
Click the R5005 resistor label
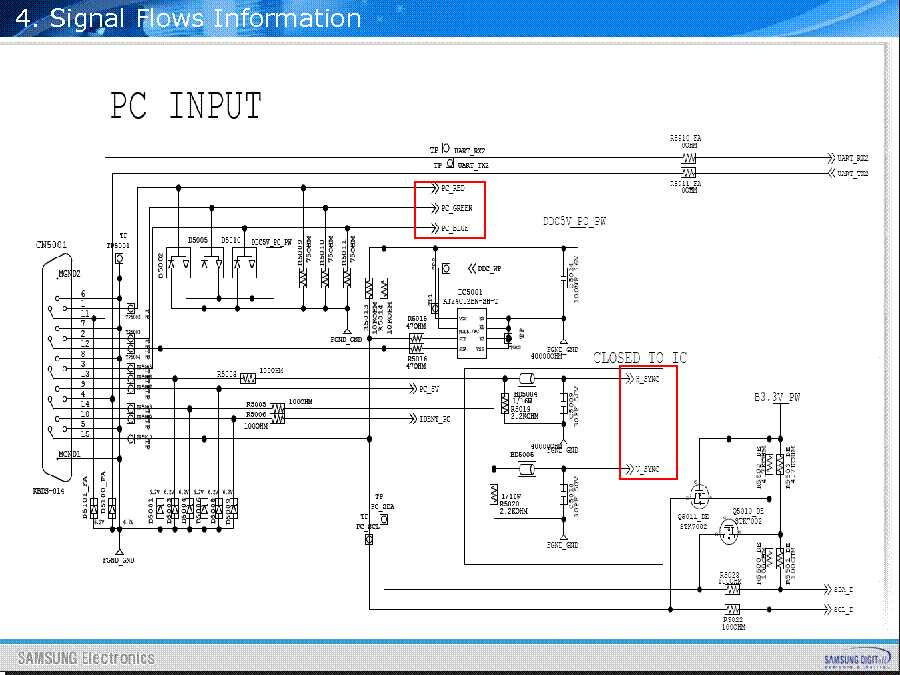click(x=256, y=405)
